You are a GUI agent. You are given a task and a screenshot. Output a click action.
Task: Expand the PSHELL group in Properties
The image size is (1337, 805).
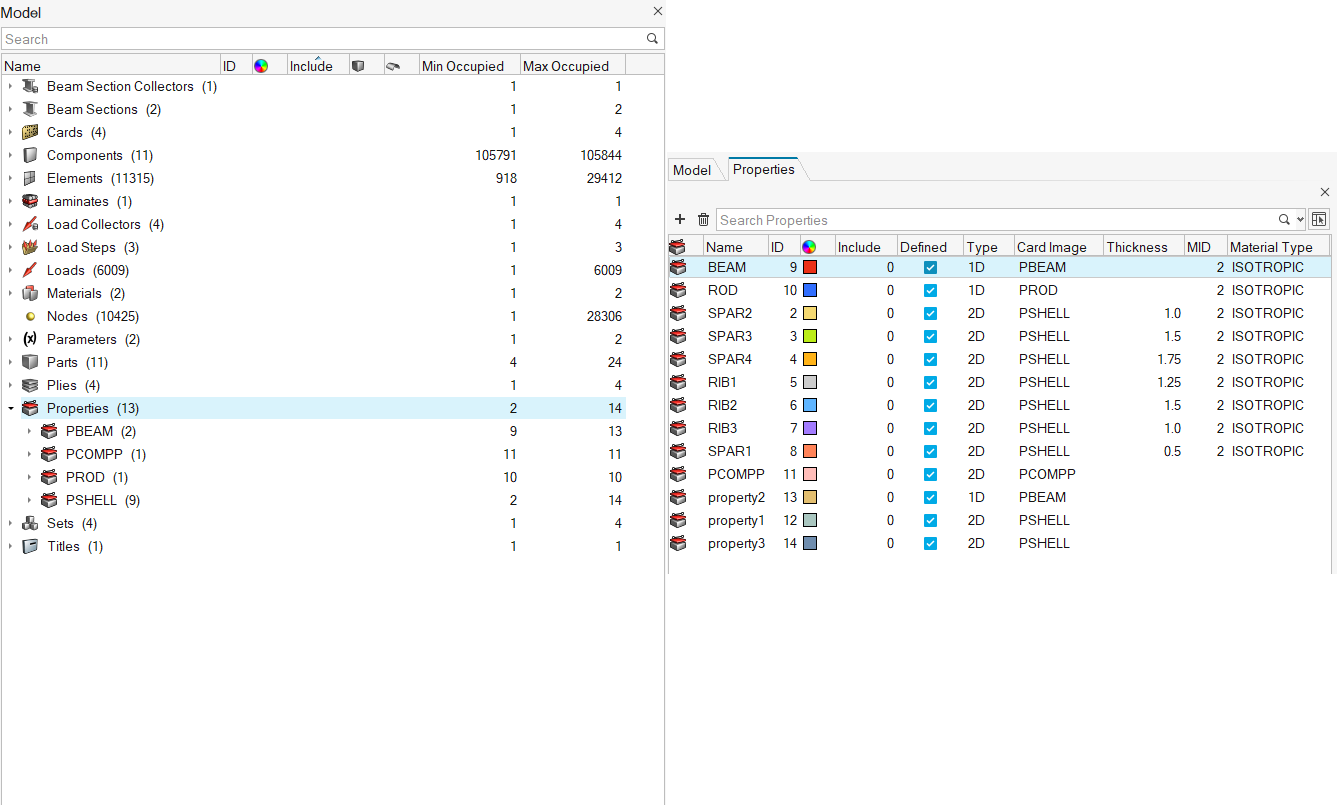[29, 501]
